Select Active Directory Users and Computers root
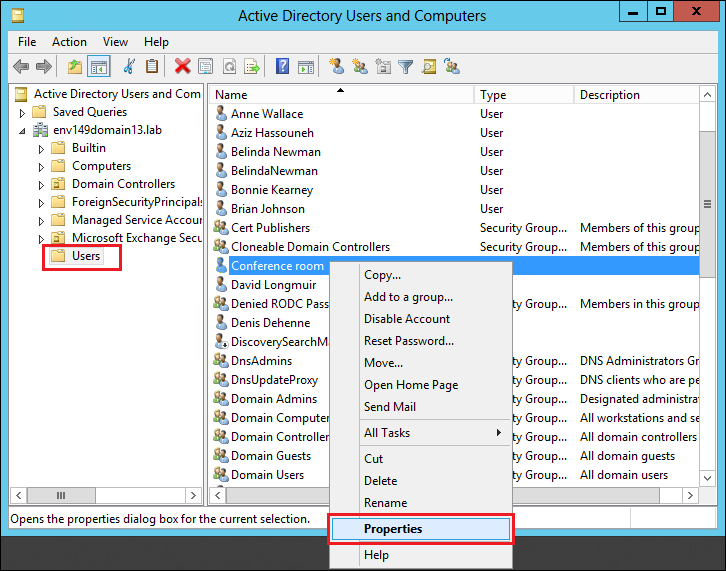Viewport: 726px width, 571px height. point(108,94)
